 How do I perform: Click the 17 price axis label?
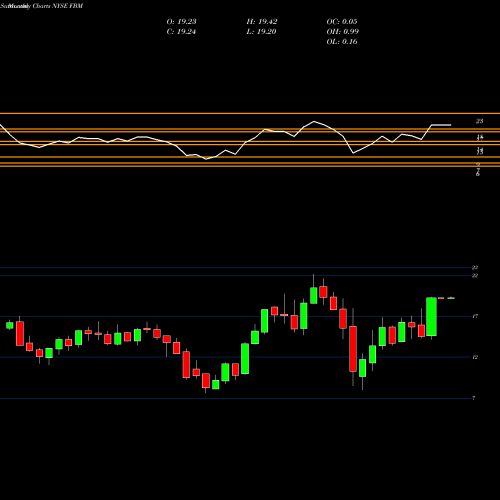[475, 316]
